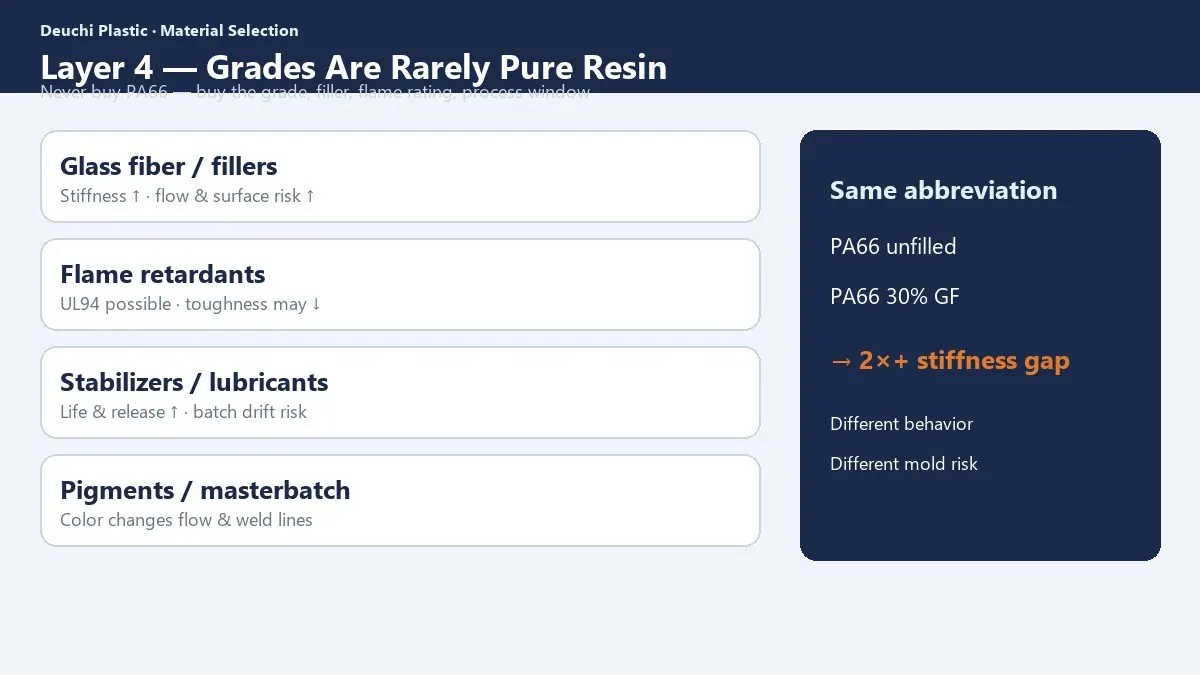This screenshot has width=1200, height=675.
Task: Click the Stabilizers / lubricants card
Action: tap(400, 392)
